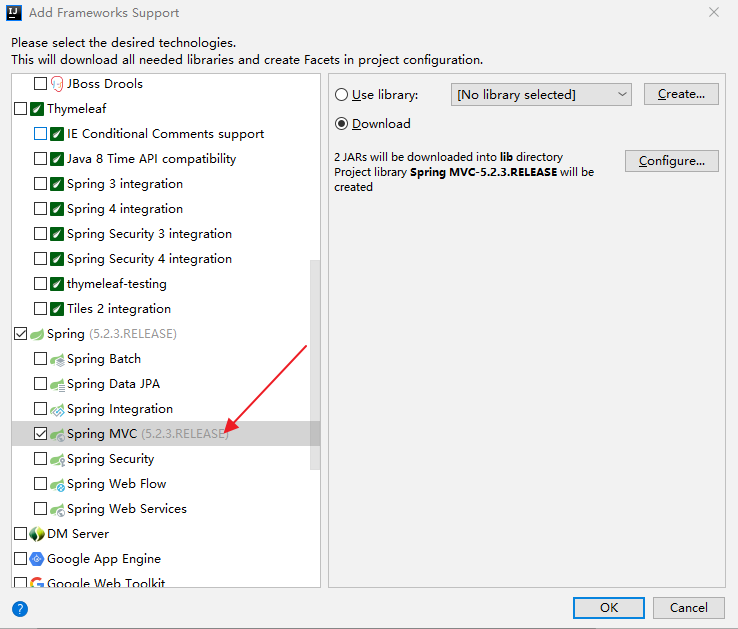Click the JBoss Drools framework icon
This screenshot has height=629, width=738.
coord(56,84)
